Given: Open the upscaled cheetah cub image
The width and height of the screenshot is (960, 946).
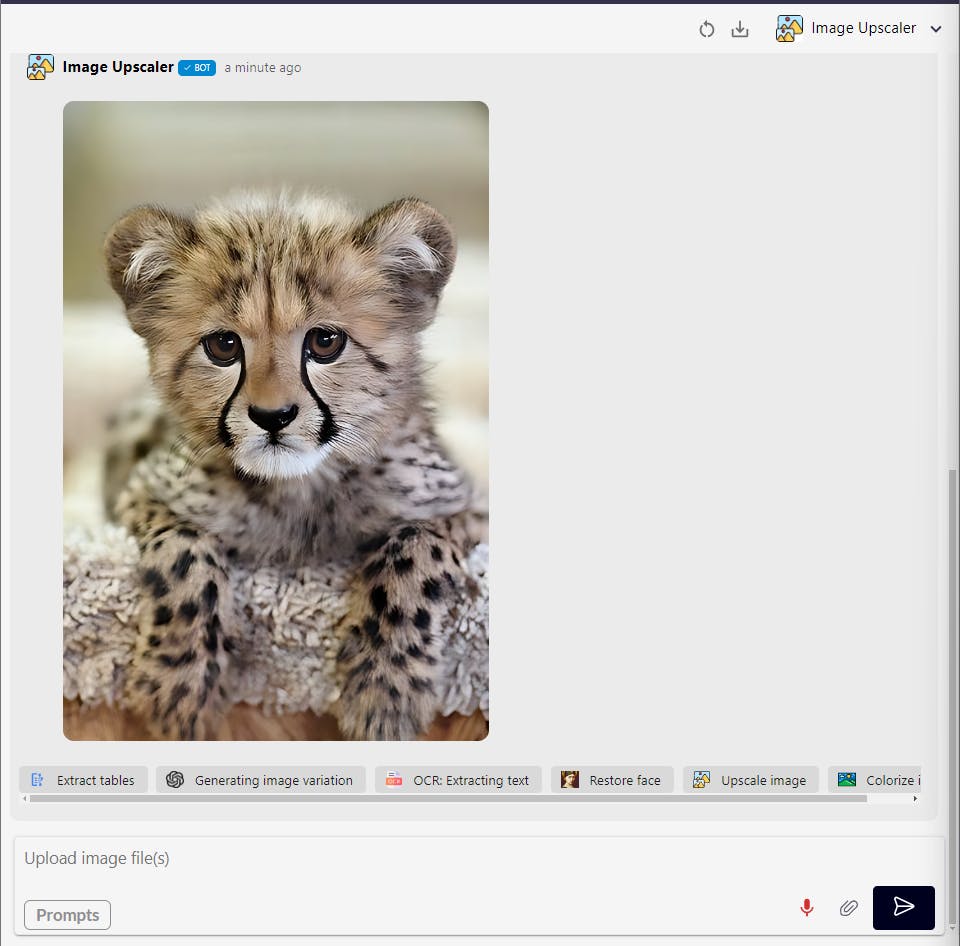Looking at the screenshot, I should [276, 420].
